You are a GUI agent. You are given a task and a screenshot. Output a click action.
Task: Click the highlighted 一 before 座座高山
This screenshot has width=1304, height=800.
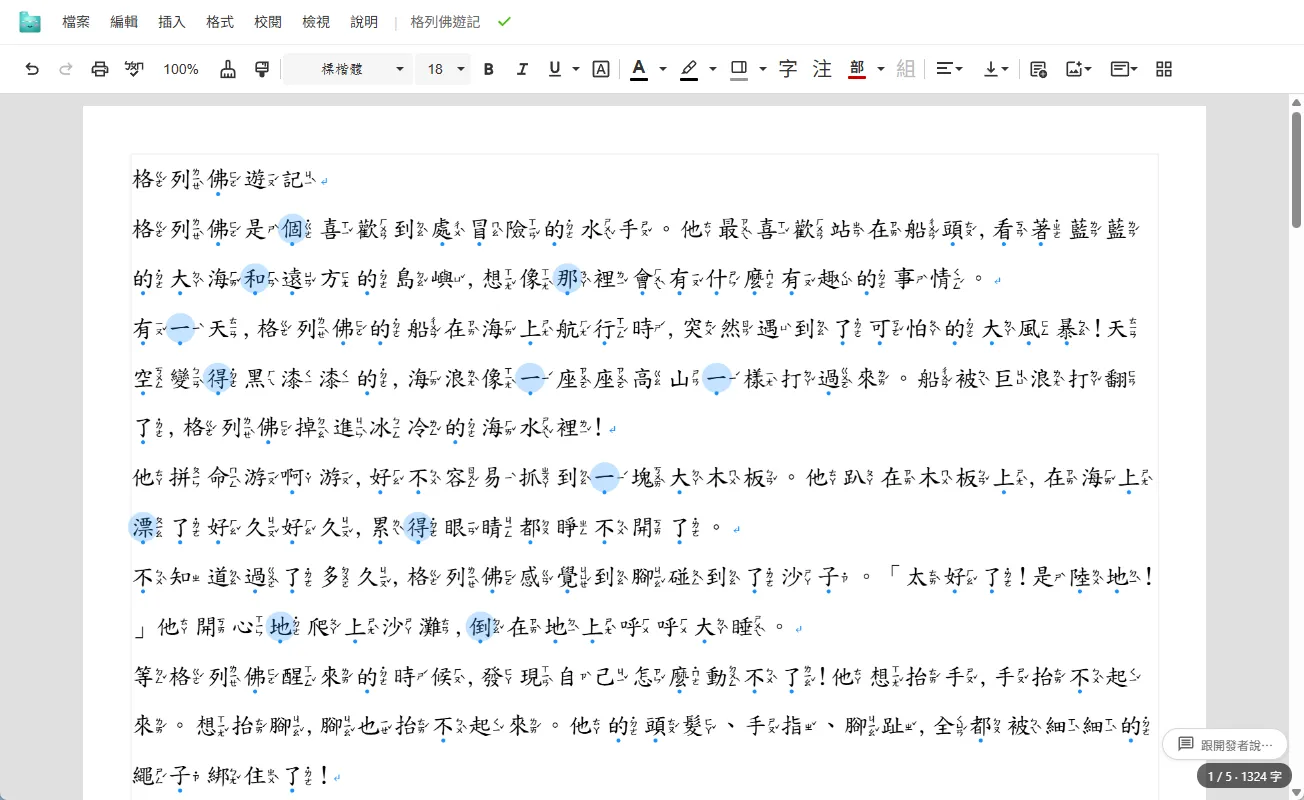point(529,379)
